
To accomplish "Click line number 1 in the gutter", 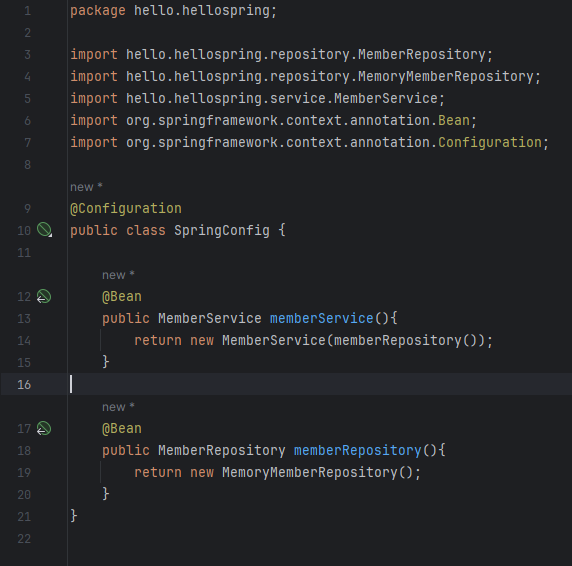I will point(27,11).
